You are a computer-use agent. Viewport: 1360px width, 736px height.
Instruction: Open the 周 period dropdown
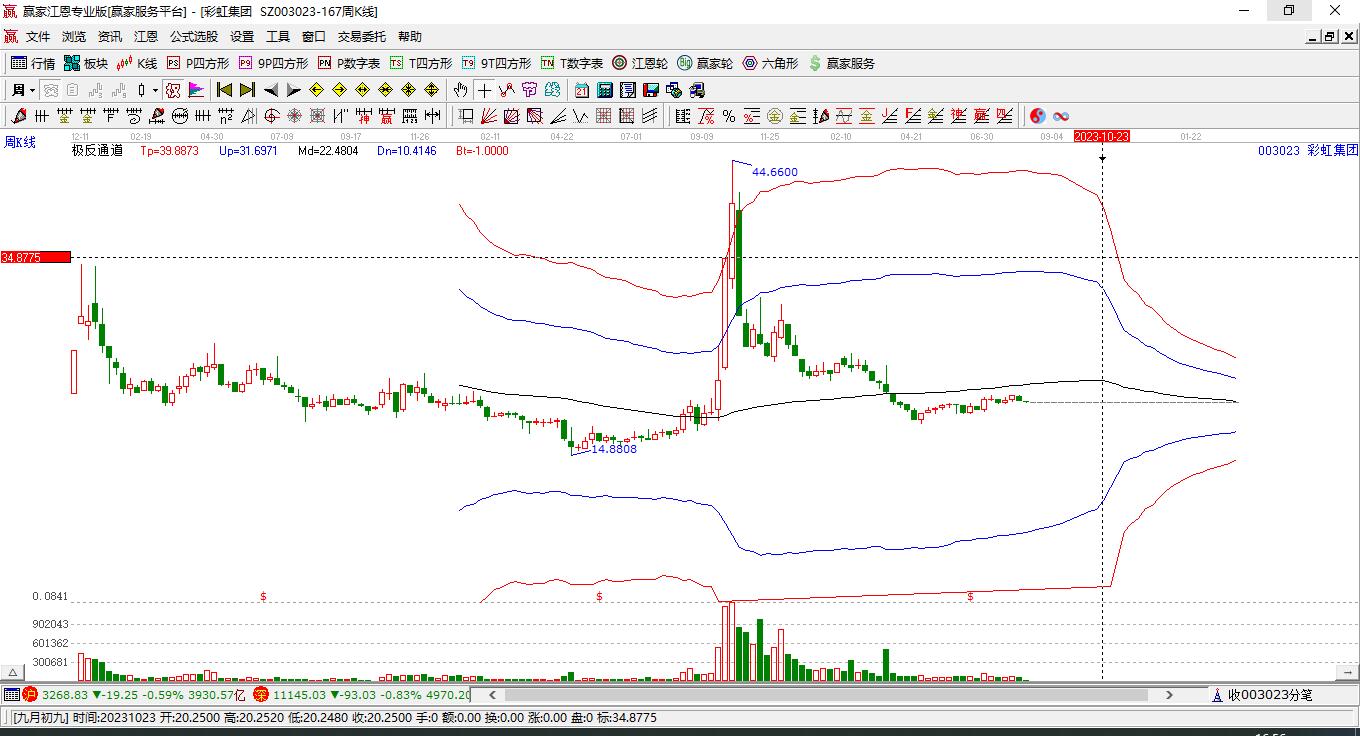(x=23, y=90)
